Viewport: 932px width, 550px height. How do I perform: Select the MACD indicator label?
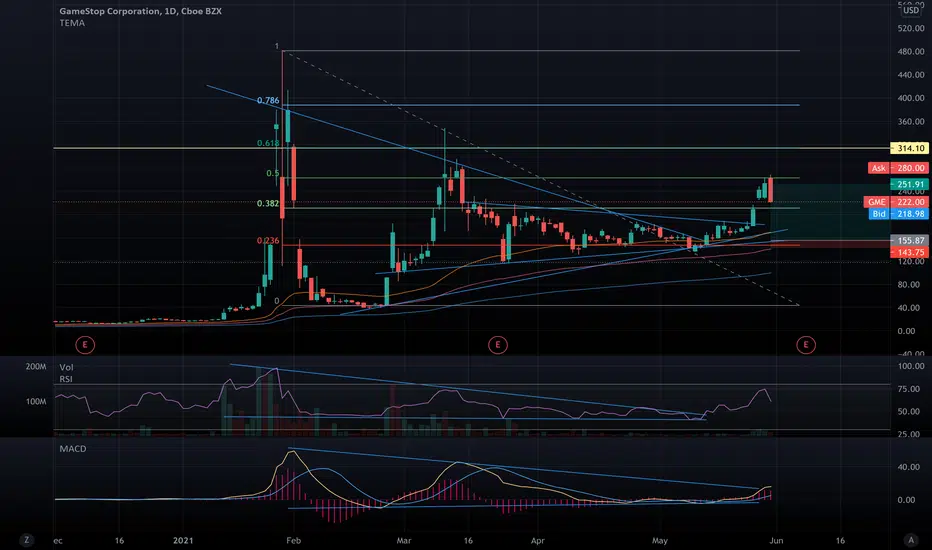[x=73, y=448]
